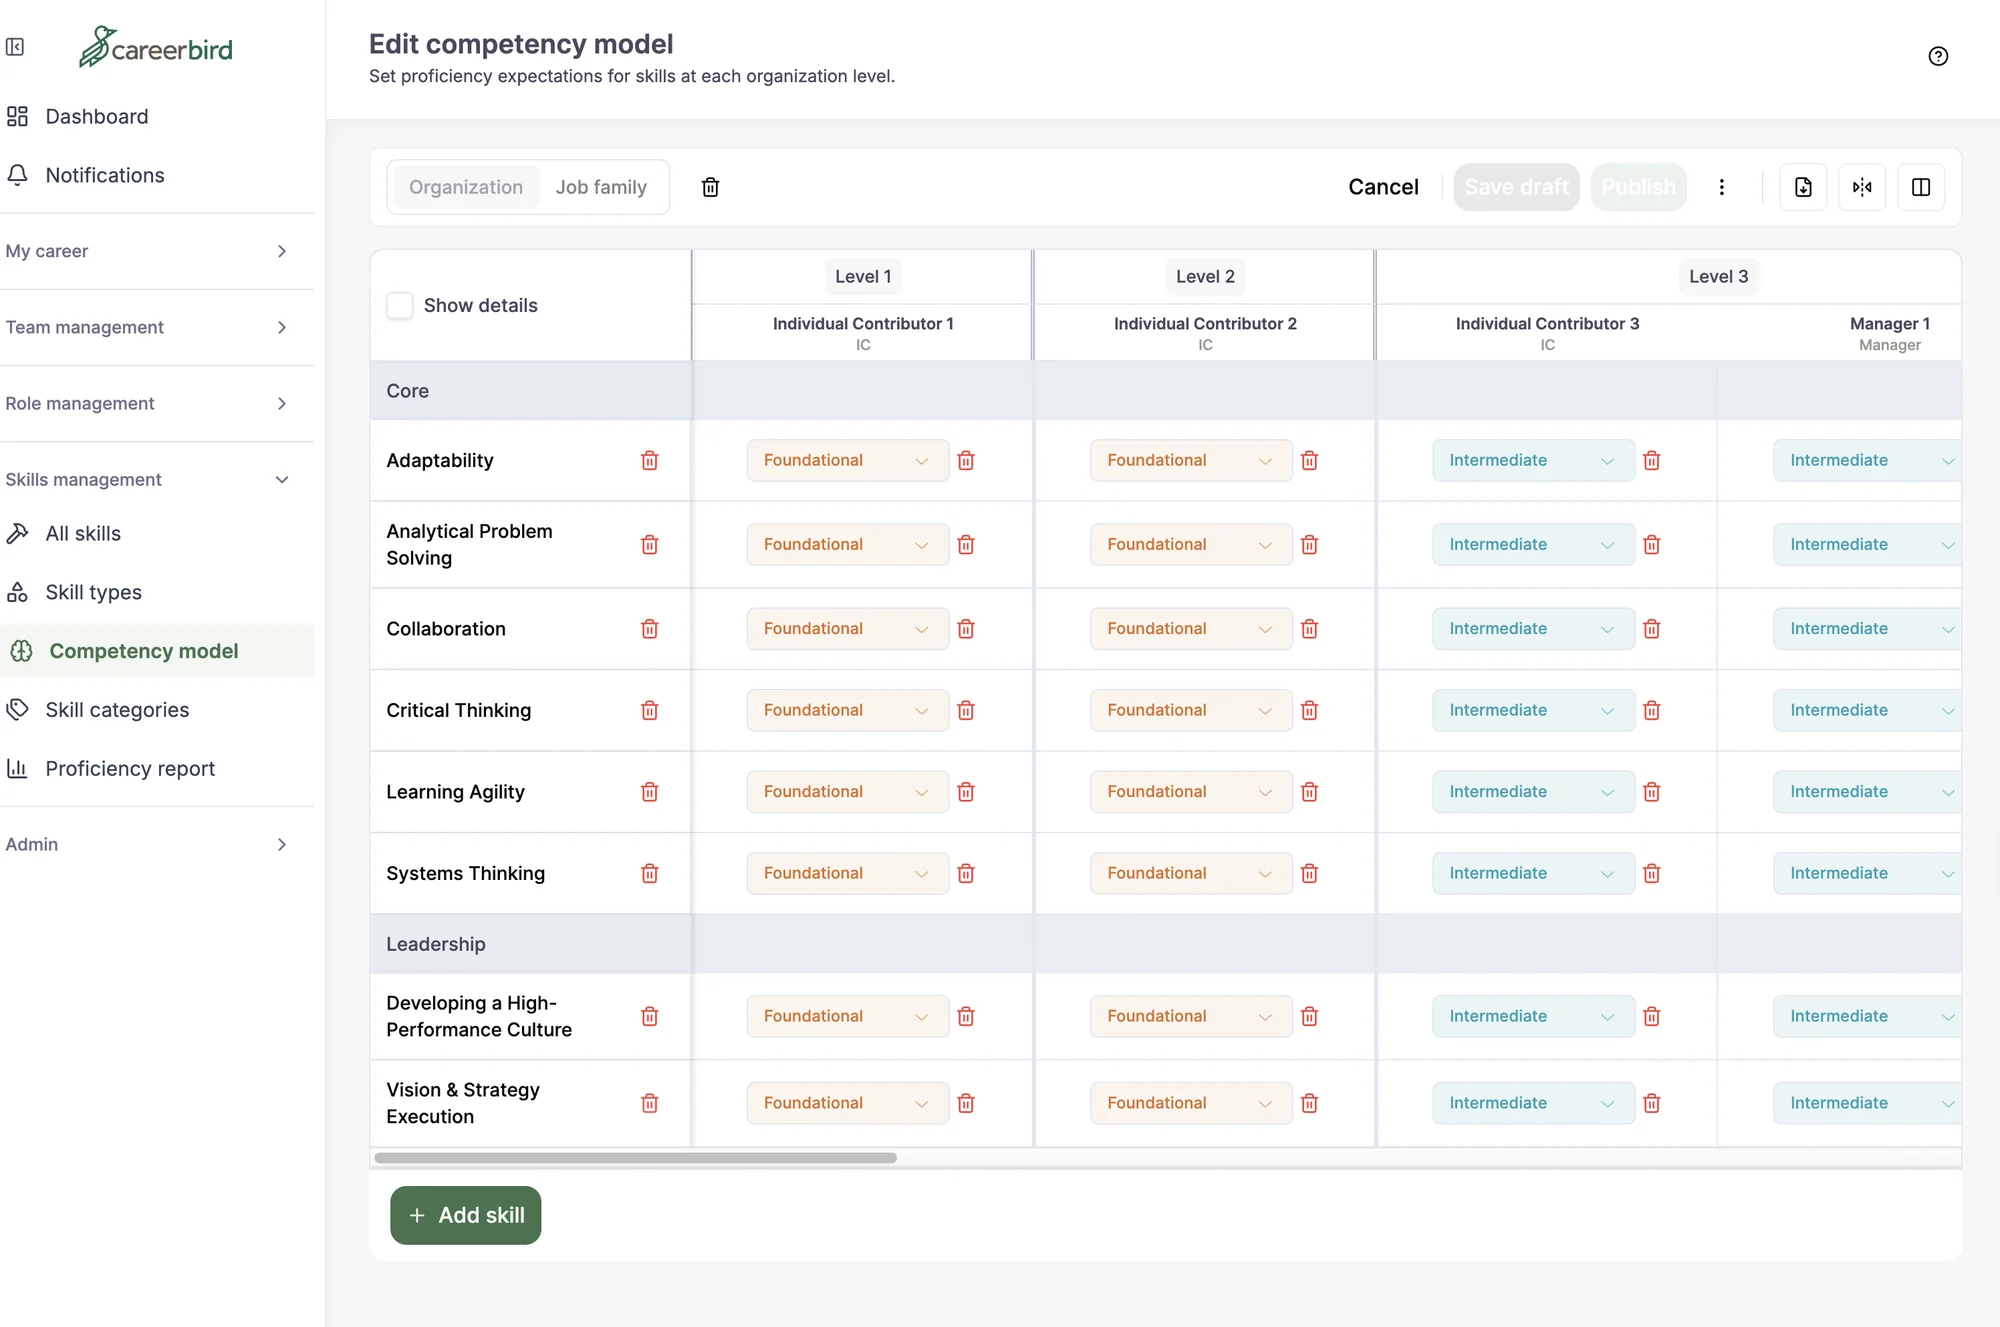Remove the Adaptability skill row
This screenshot has width=2000, height=1327.
(x=650, y=460)
